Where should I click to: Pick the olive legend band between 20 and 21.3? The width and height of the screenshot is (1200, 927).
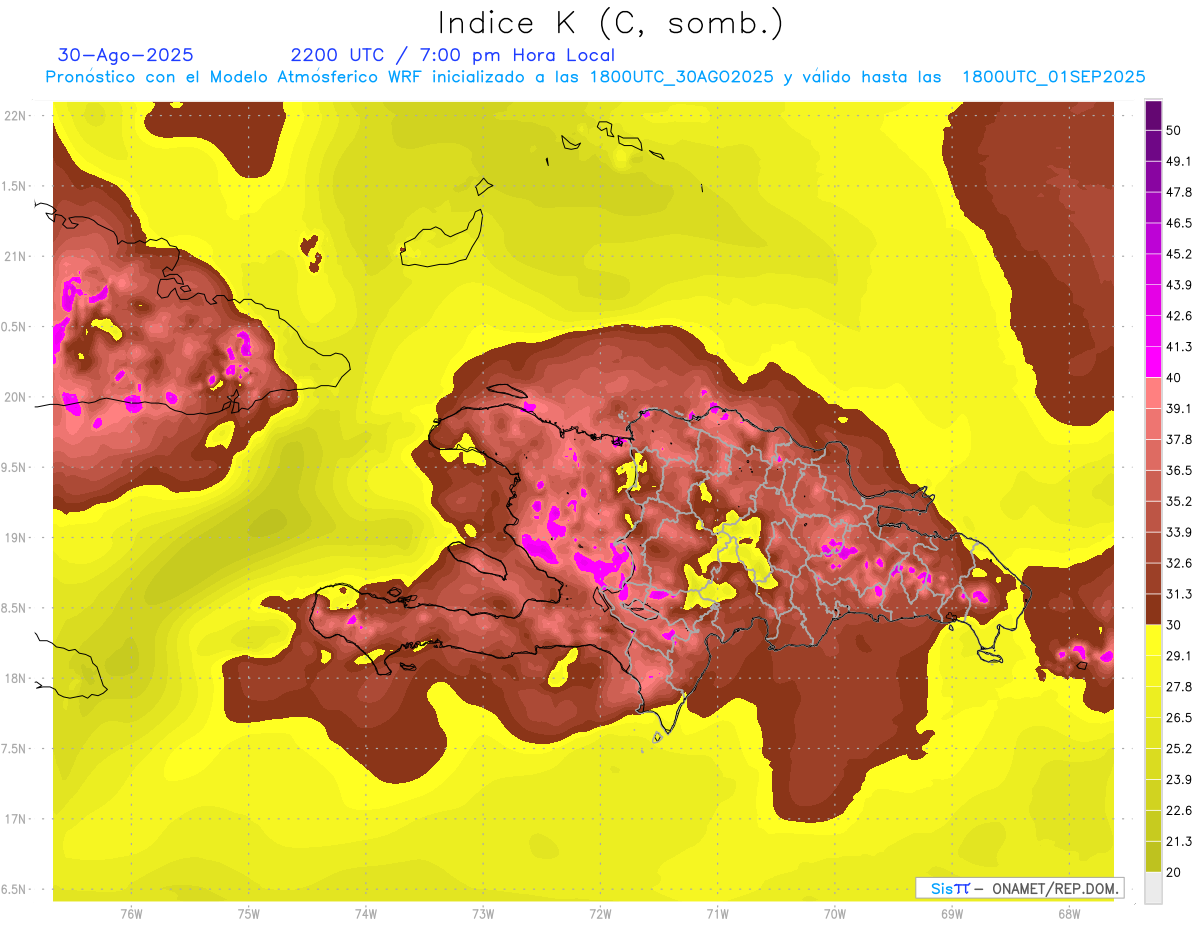tap(1153, 857)
